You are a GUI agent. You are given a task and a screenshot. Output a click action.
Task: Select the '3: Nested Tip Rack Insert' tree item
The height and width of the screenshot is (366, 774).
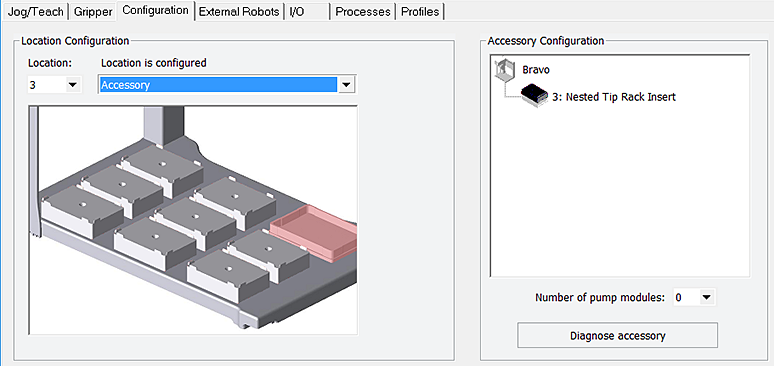614,97
